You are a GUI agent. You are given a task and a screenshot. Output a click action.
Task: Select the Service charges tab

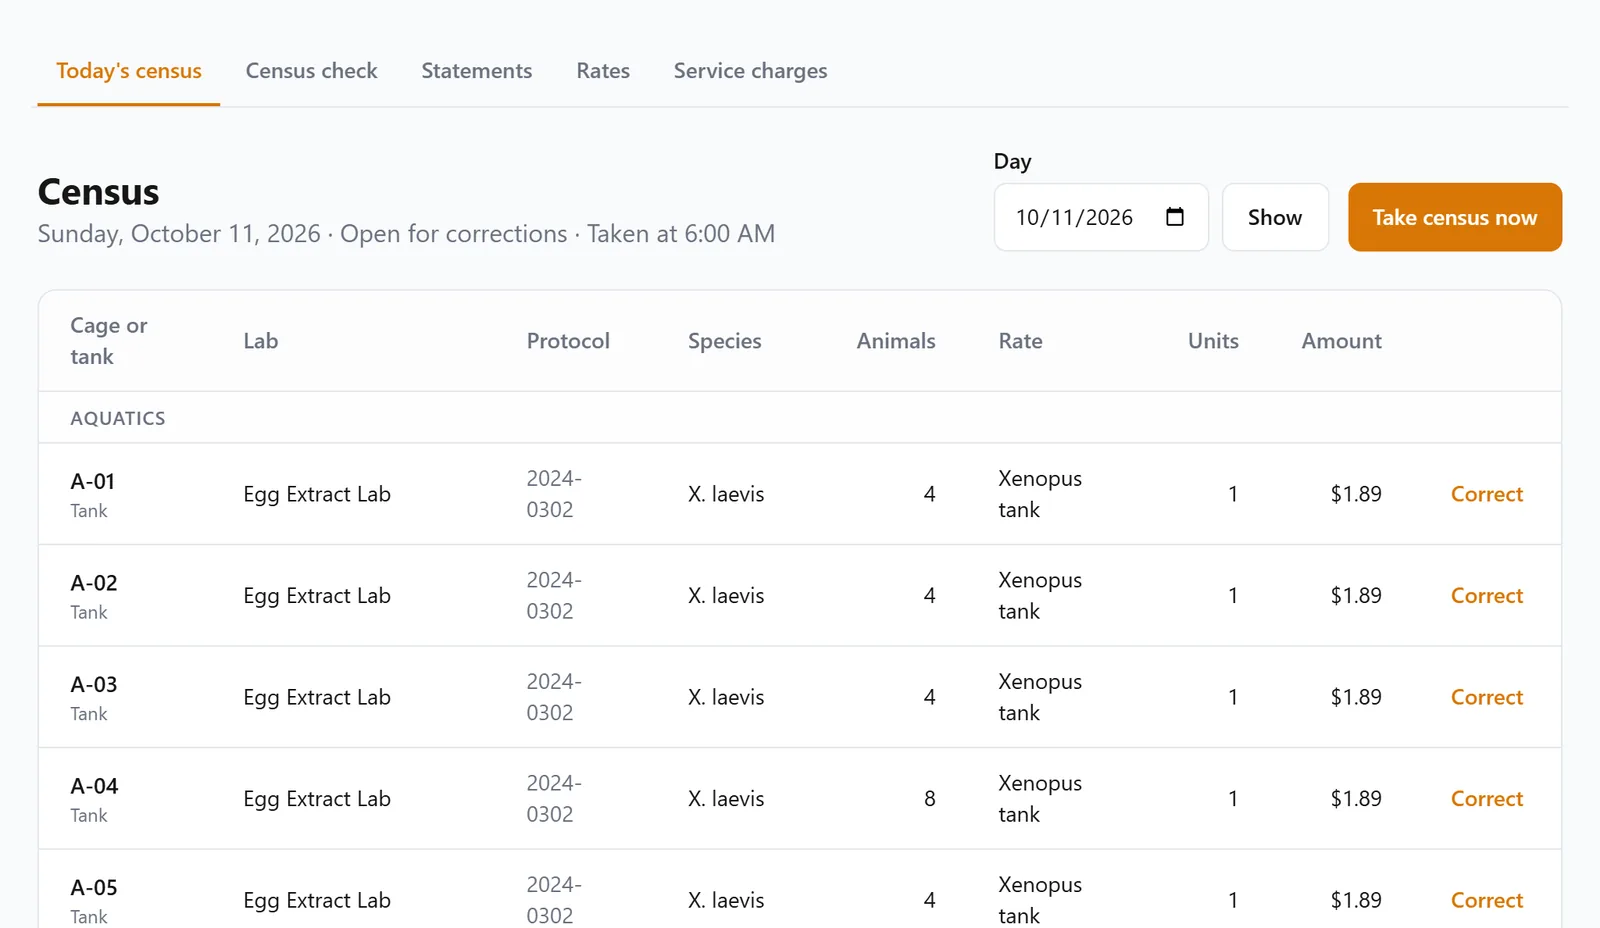(x=750, y=71)
